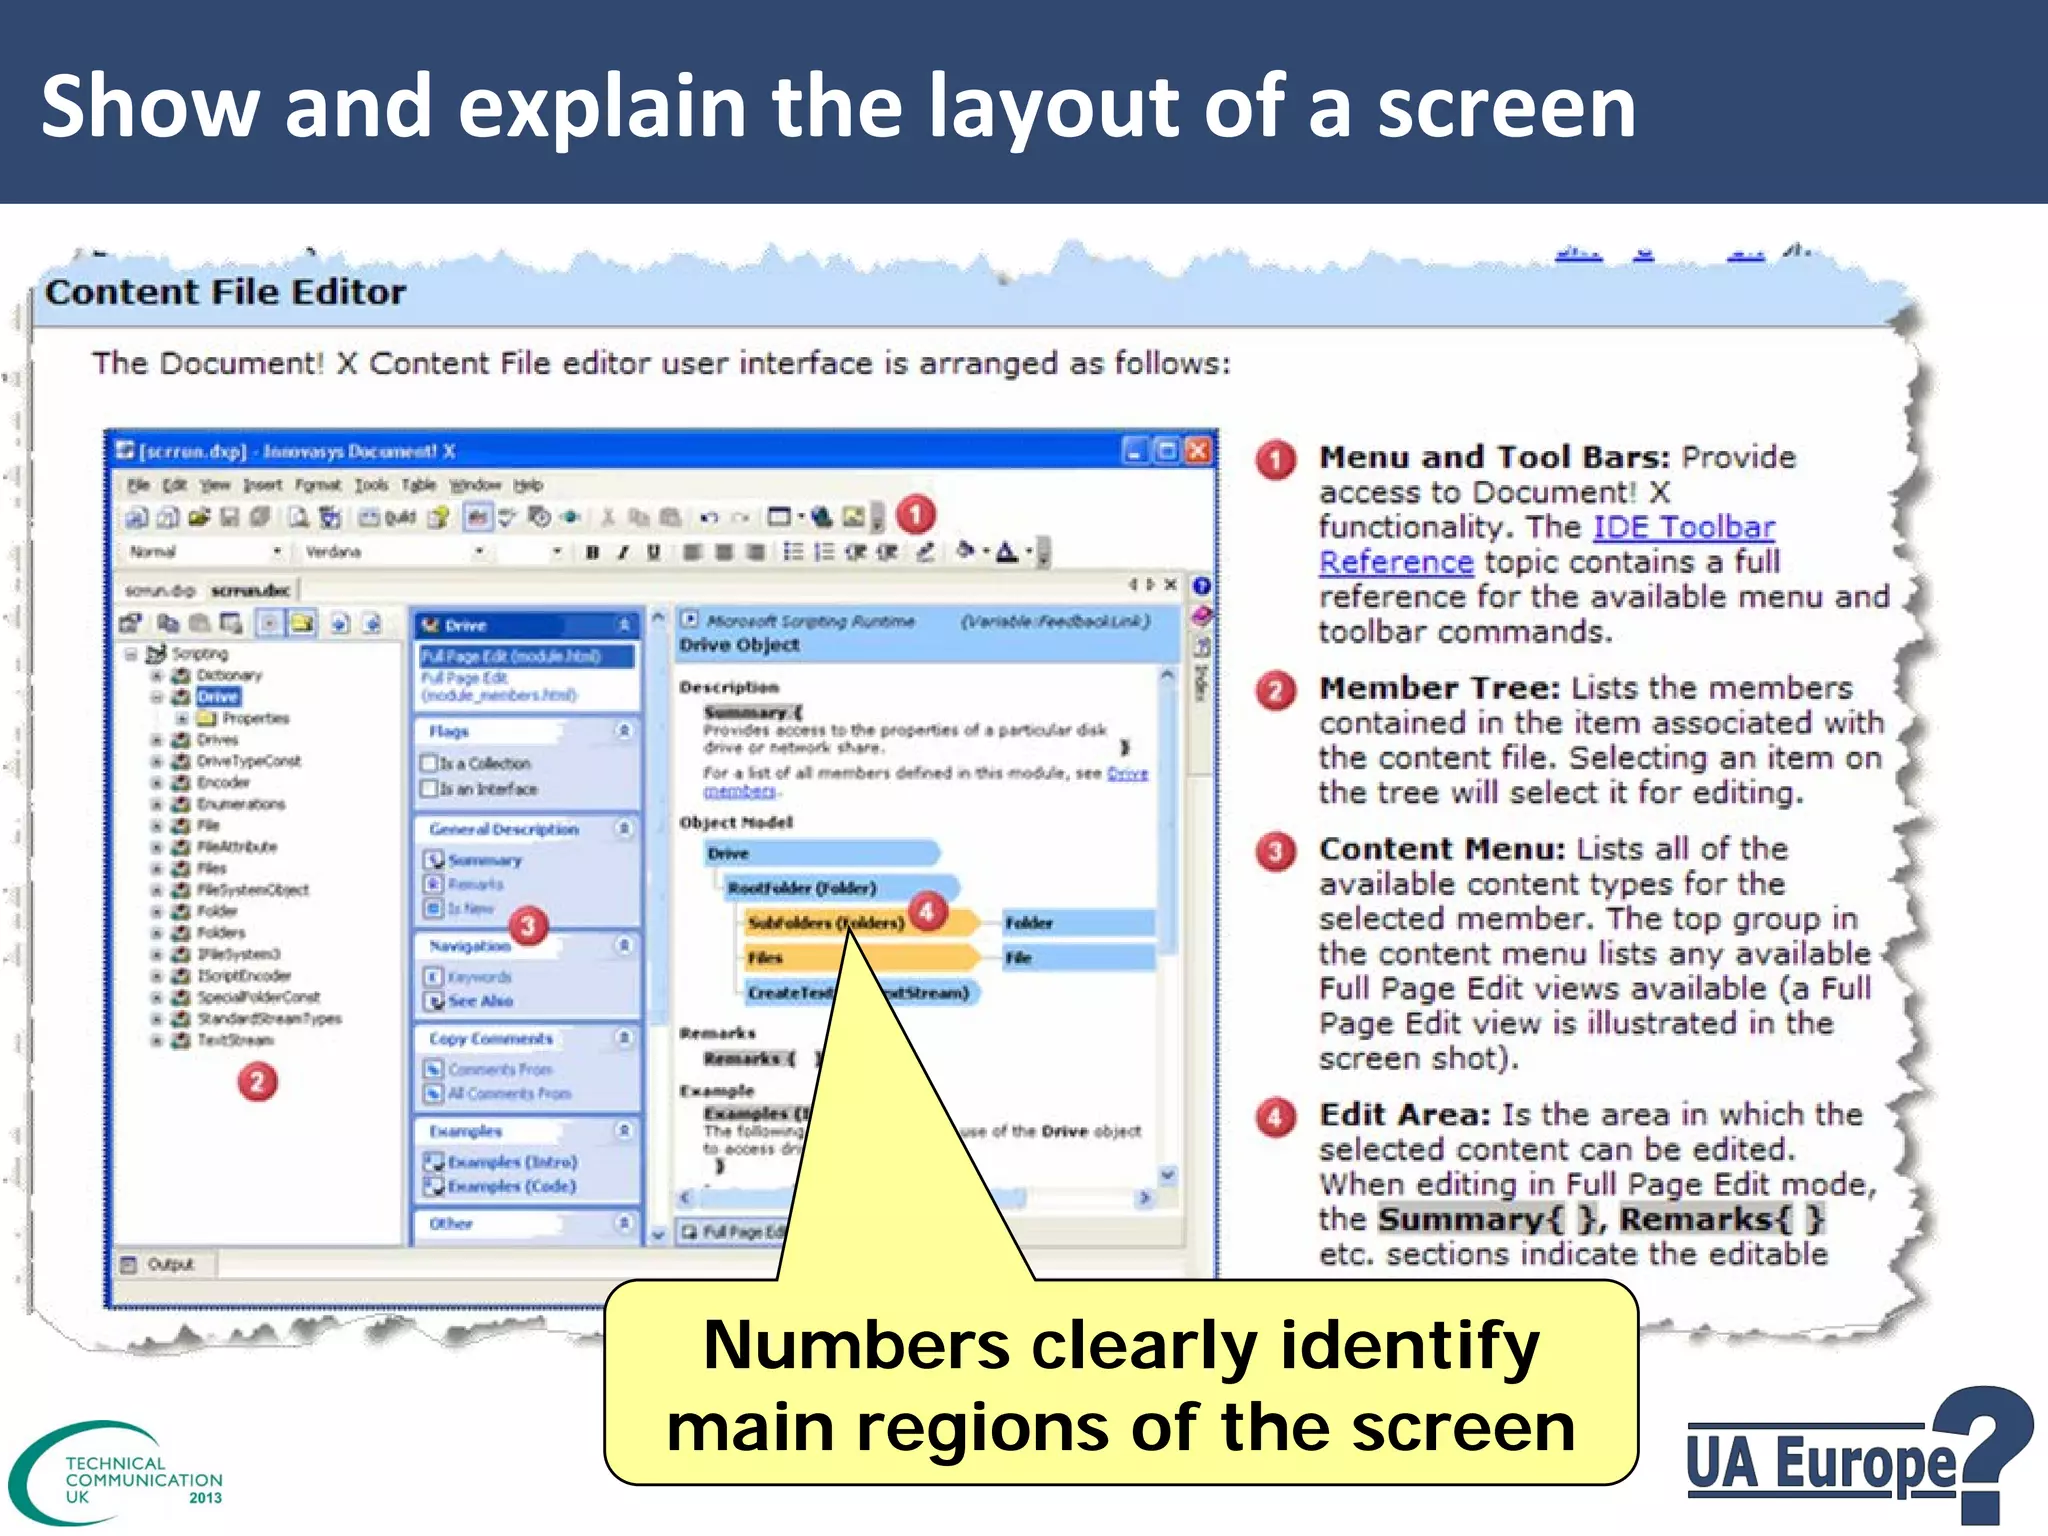2048x1536 pixels.
Task: Click the blue help icon in sidebar
Action: point(1202,586)
